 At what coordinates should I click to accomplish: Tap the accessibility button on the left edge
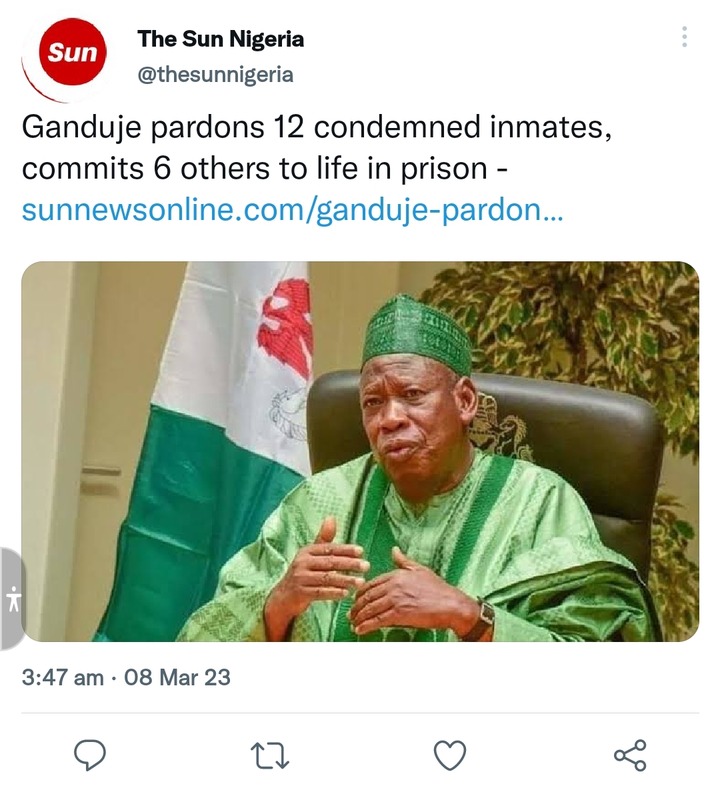[x=12, y=599]
